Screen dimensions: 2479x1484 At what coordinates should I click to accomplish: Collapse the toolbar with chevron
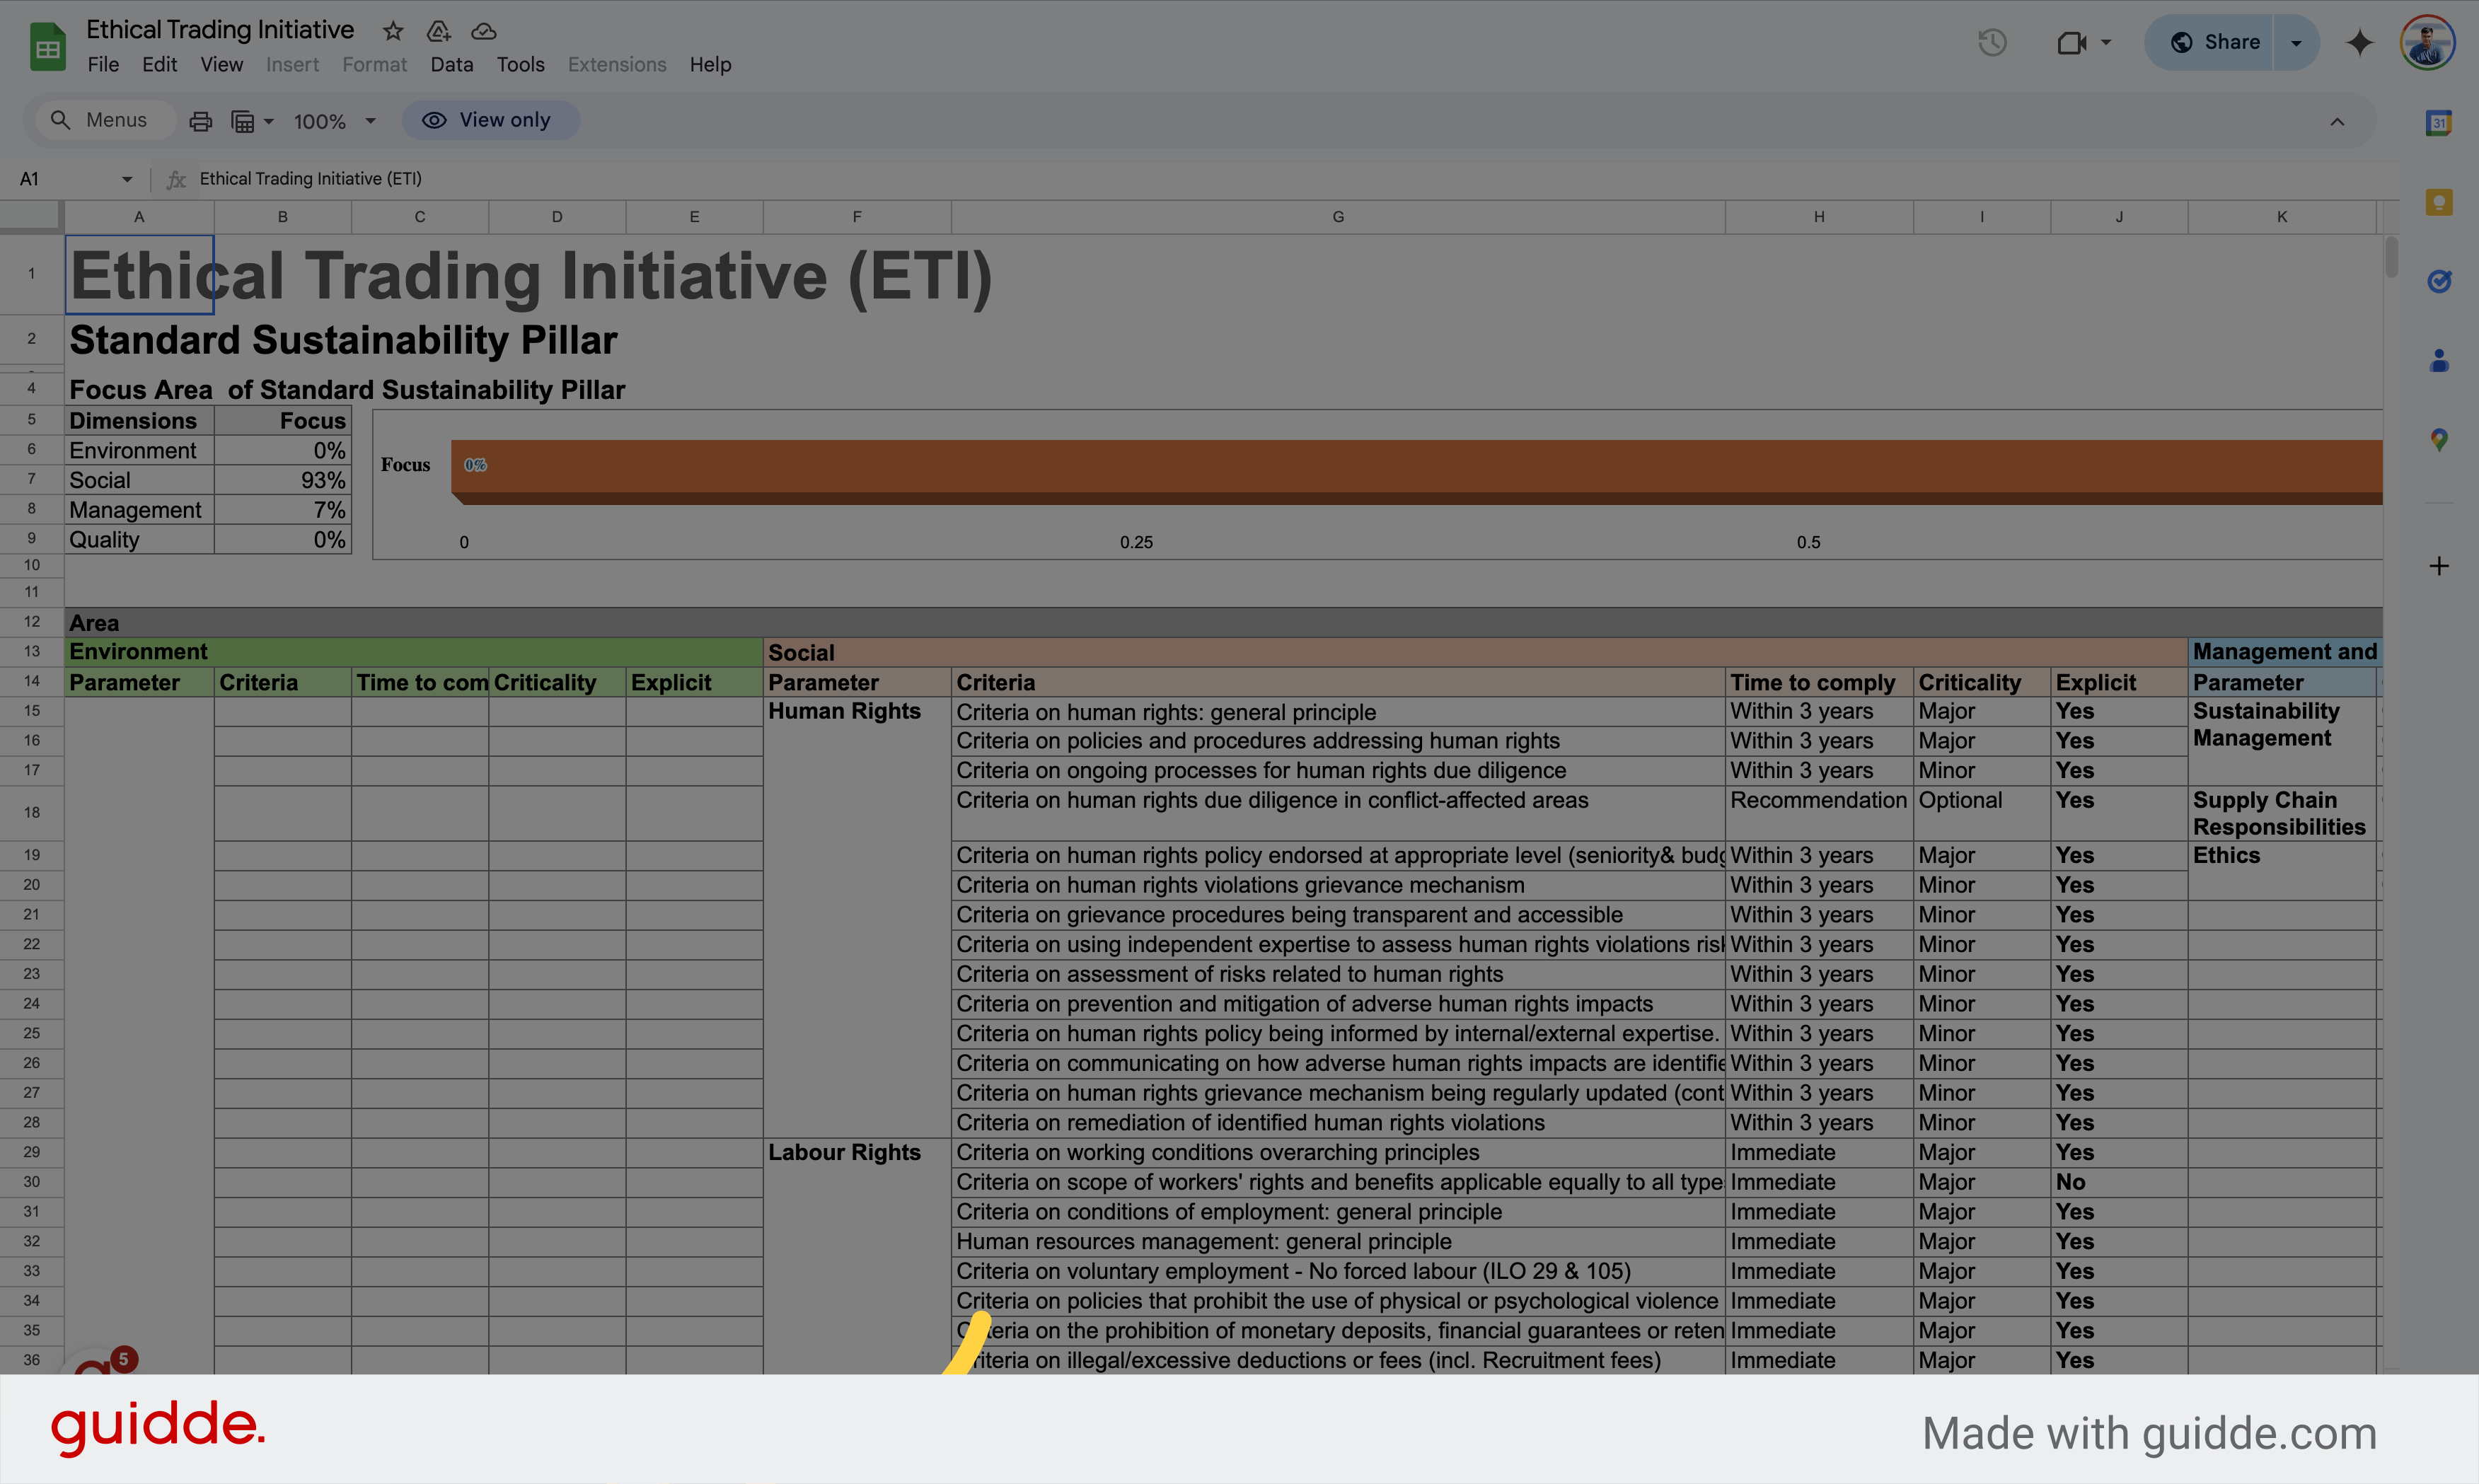2337,121
